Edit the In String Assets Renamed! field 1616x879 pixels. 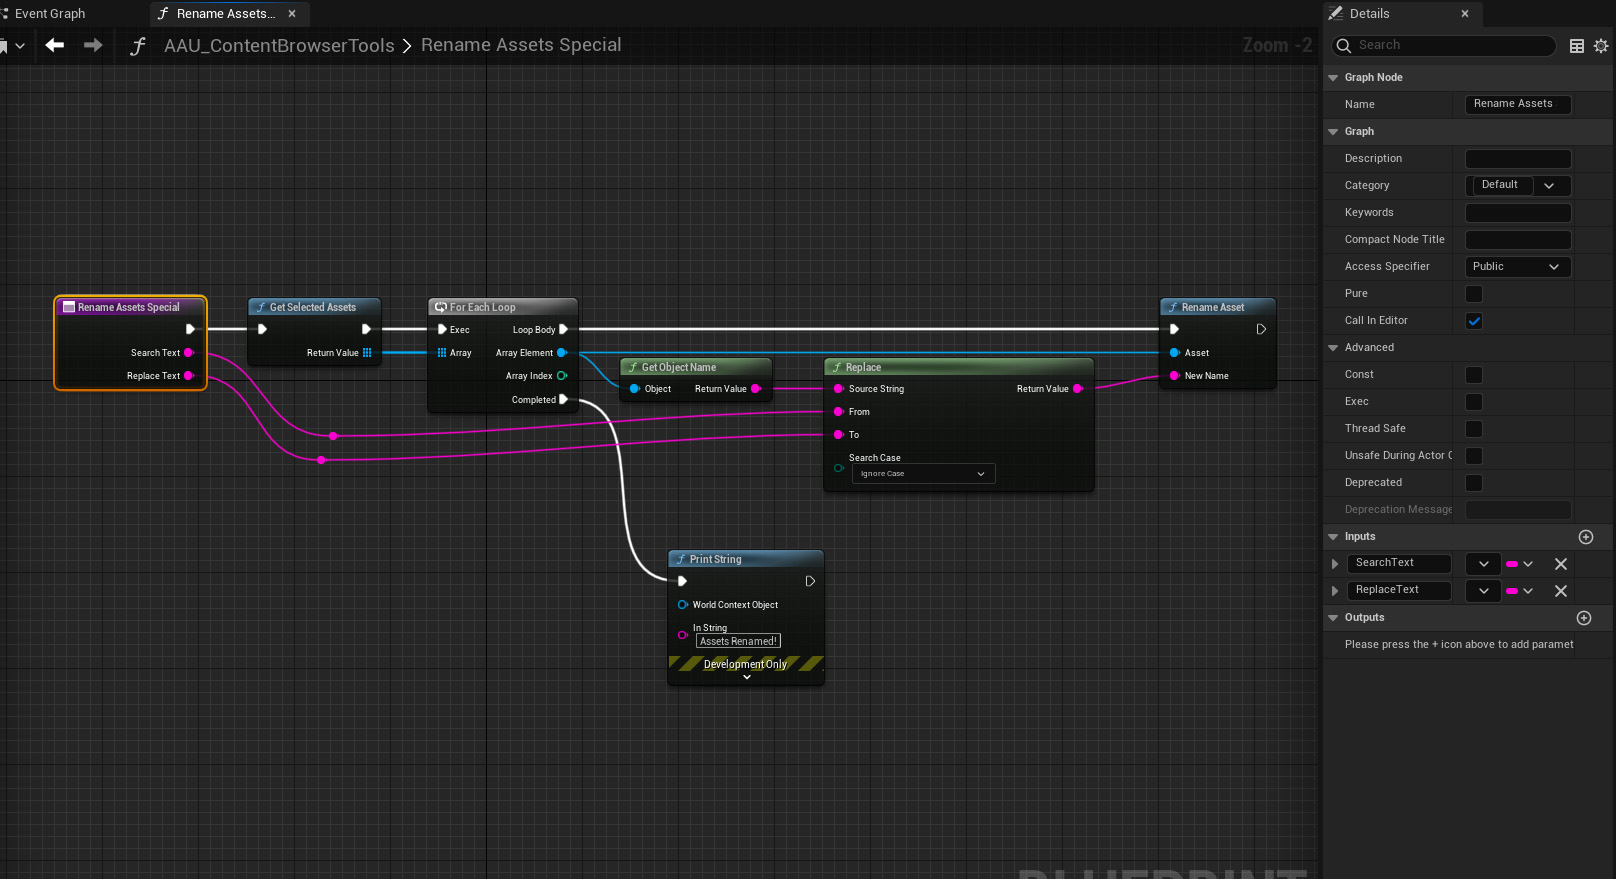tap(738, 641)
